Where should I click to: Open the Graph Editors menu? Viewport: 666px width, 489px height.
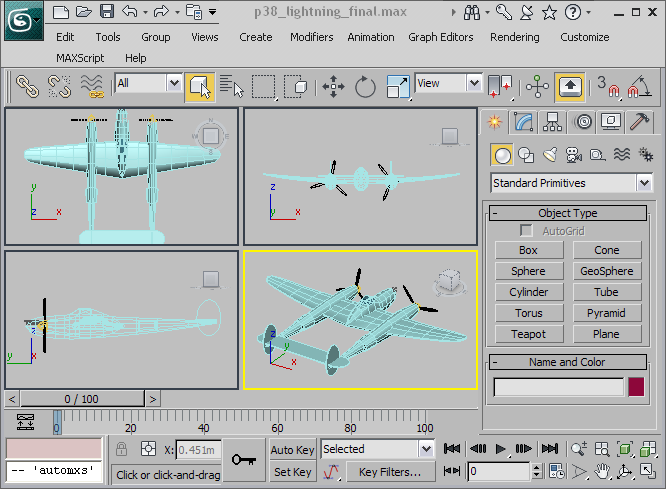tap(441, 37)
